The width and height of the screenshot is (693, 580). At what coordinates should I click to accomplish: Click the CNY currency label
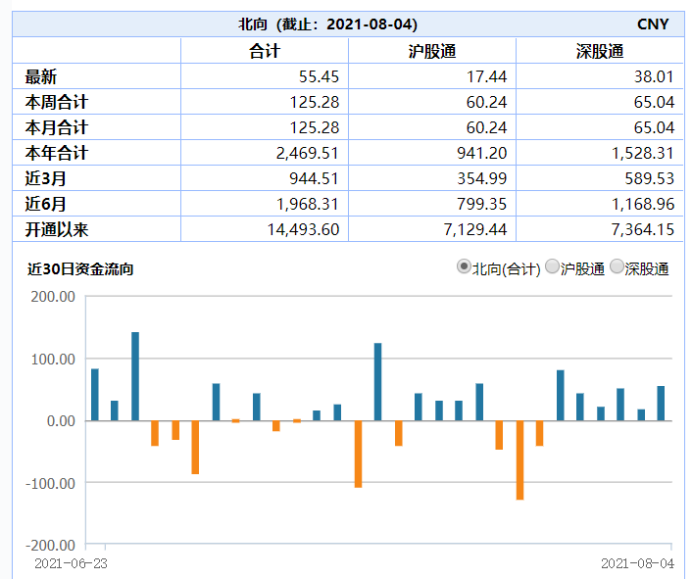click(653, 23)
